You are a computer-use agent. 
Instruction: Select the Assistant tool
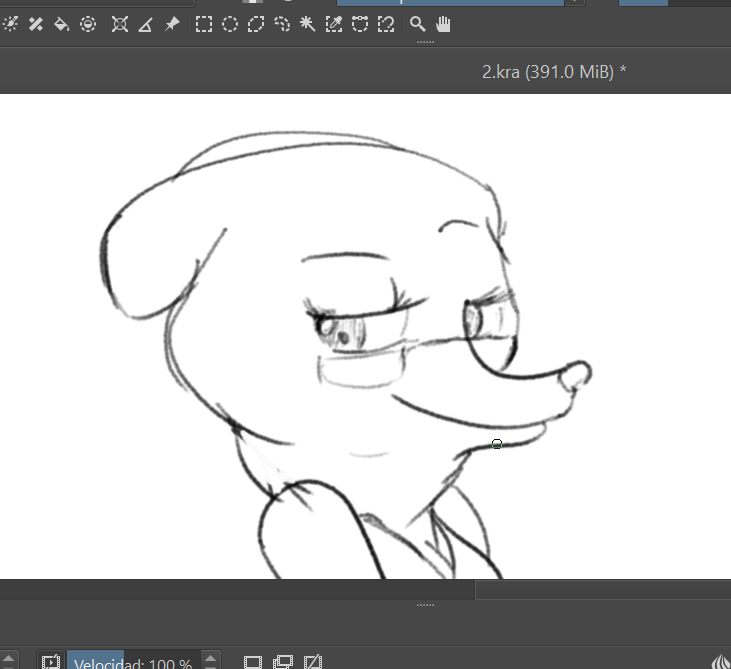point(120,24)
